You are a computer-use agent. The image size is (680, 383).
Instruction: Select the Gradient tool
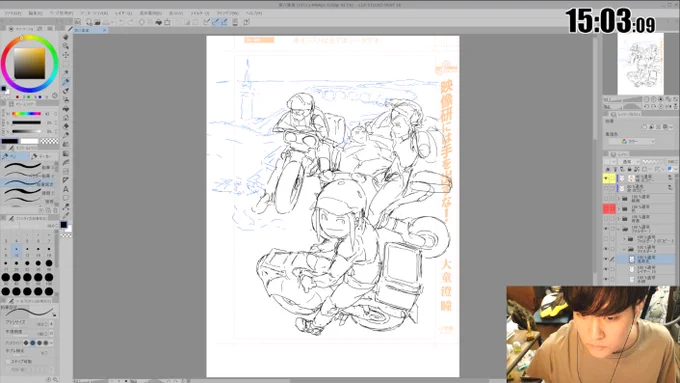(65, 153)
